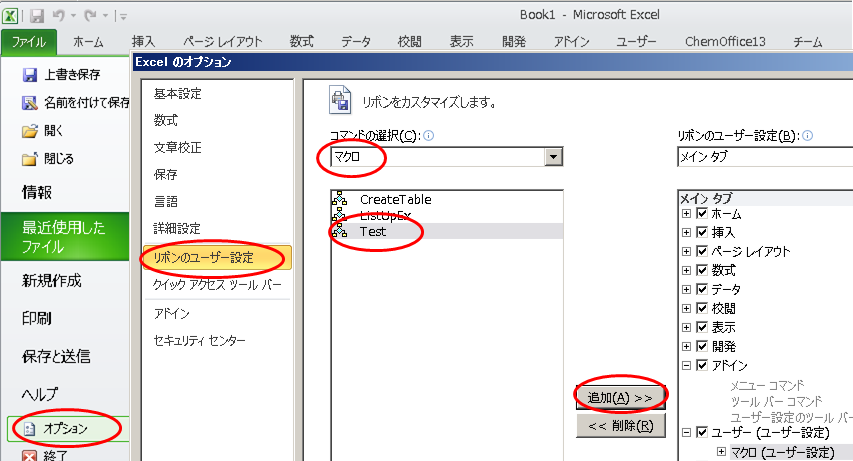The image size is (853, 461).
Task: Switch to the ChemOffice13 ribbon tab
Action: [x=725, y=42]
